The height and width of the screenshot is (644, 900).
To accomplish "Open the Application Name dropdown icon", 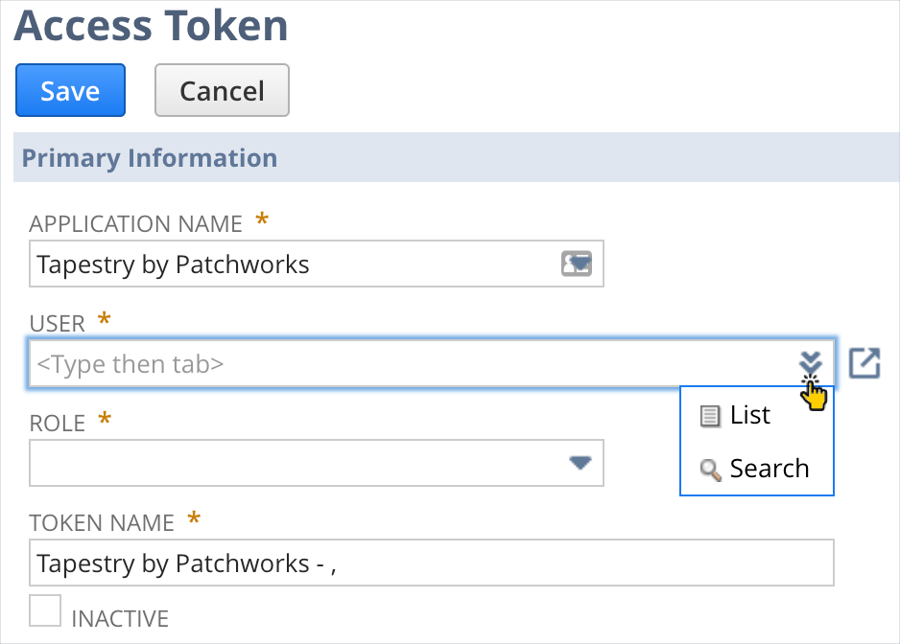I will (x=576, y=264).
